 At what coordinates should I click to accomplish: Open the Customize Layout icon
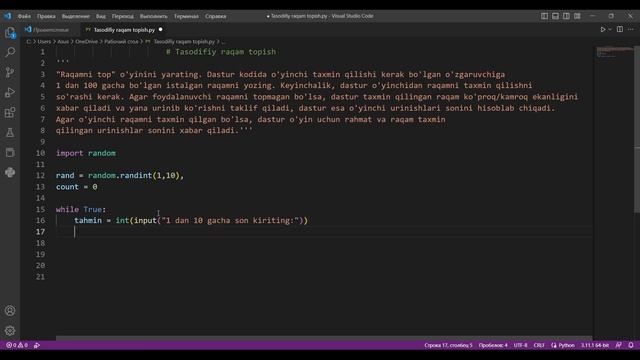(577, 16)
